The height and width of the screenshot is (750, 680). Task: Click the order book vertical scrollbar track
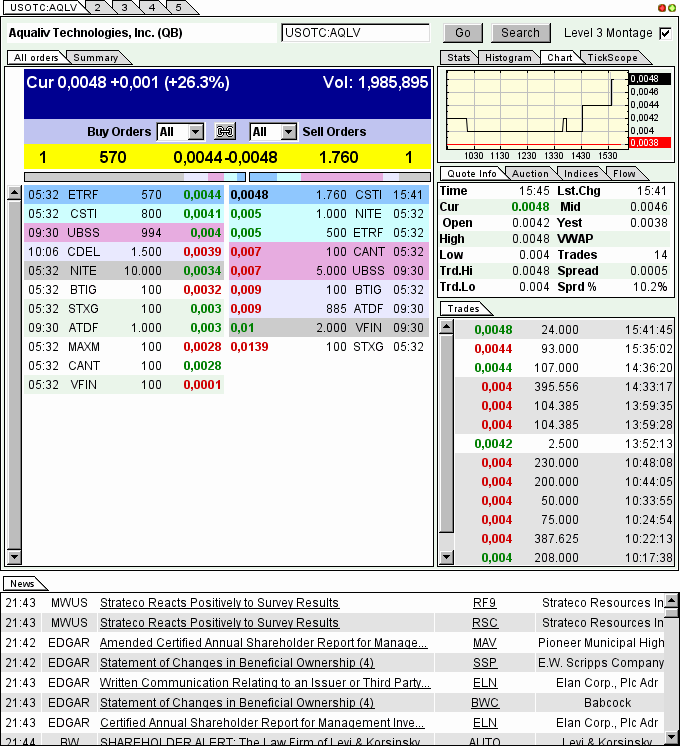[x=14, y=375]
